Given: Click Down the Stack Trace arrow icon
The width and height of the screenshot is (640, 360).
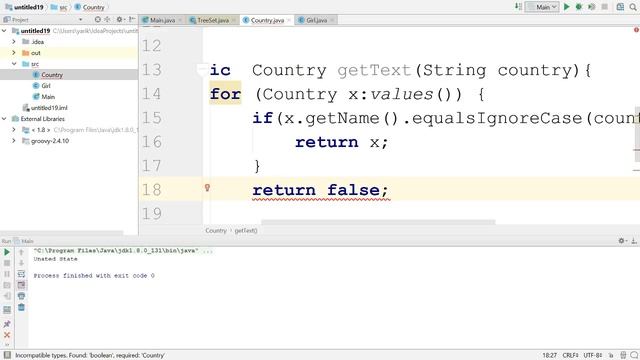Looking at the screenshot, I should pos(21,263).
